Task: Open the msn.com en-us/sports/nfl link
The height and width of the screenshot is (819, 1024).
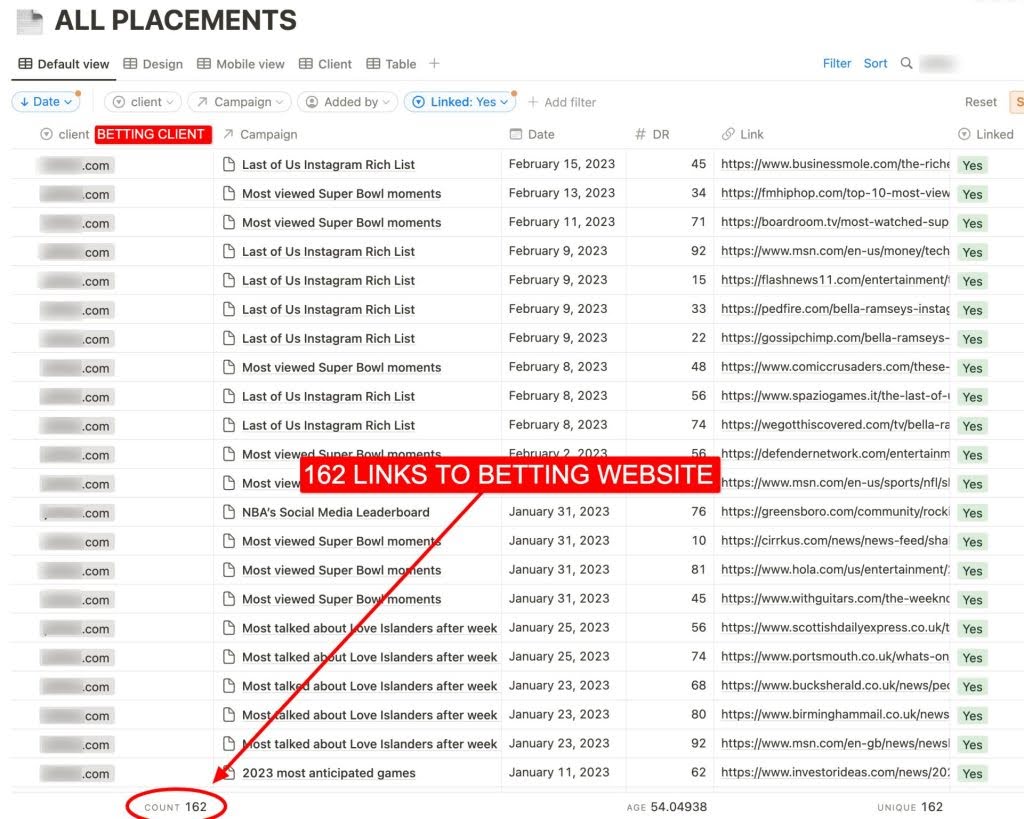Action: point(835,483)
